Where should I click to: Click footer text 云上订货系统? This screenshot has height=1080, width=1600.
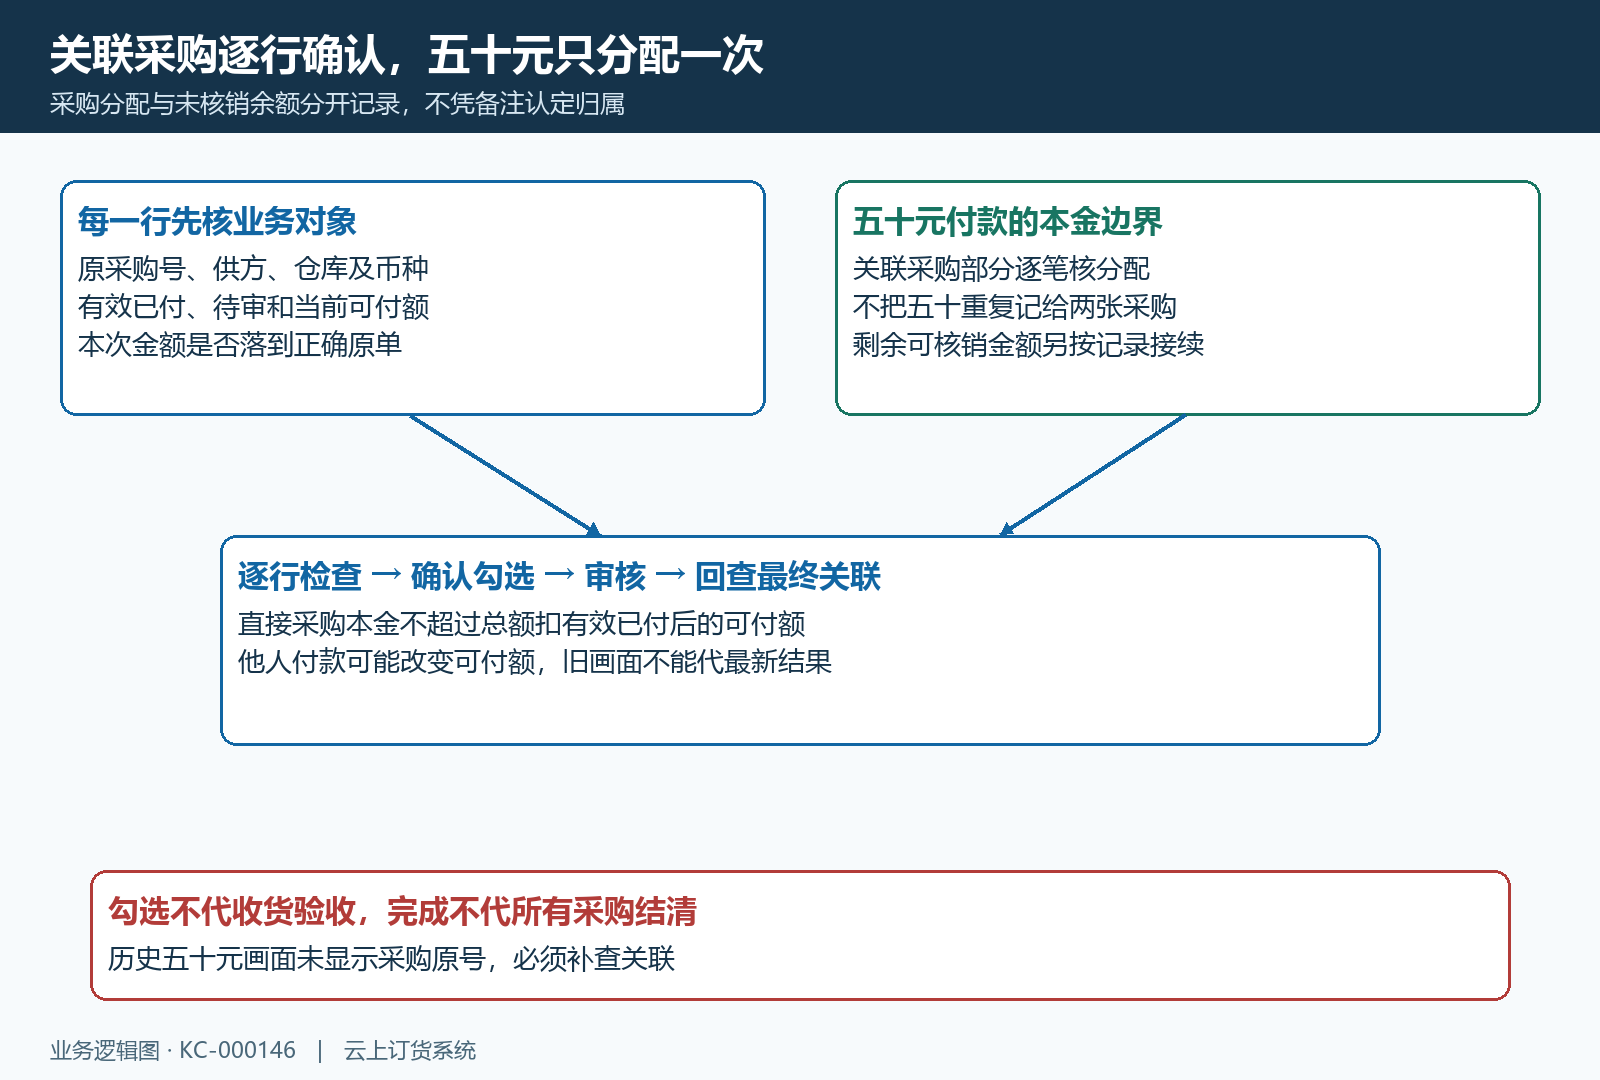410,1050
